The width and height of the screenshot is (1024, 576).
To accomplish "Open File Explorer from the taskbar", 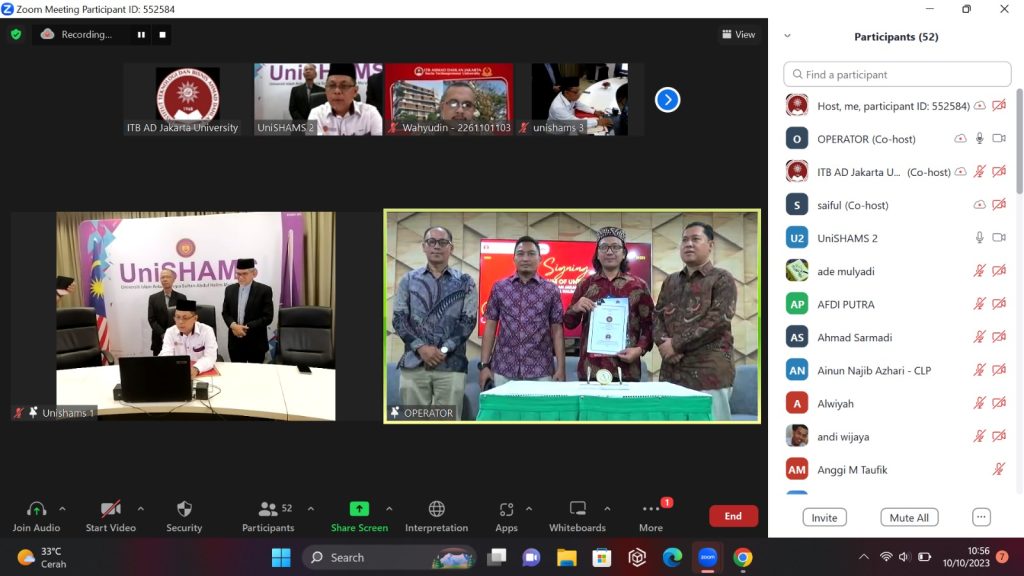I will [x=566, y=558].
